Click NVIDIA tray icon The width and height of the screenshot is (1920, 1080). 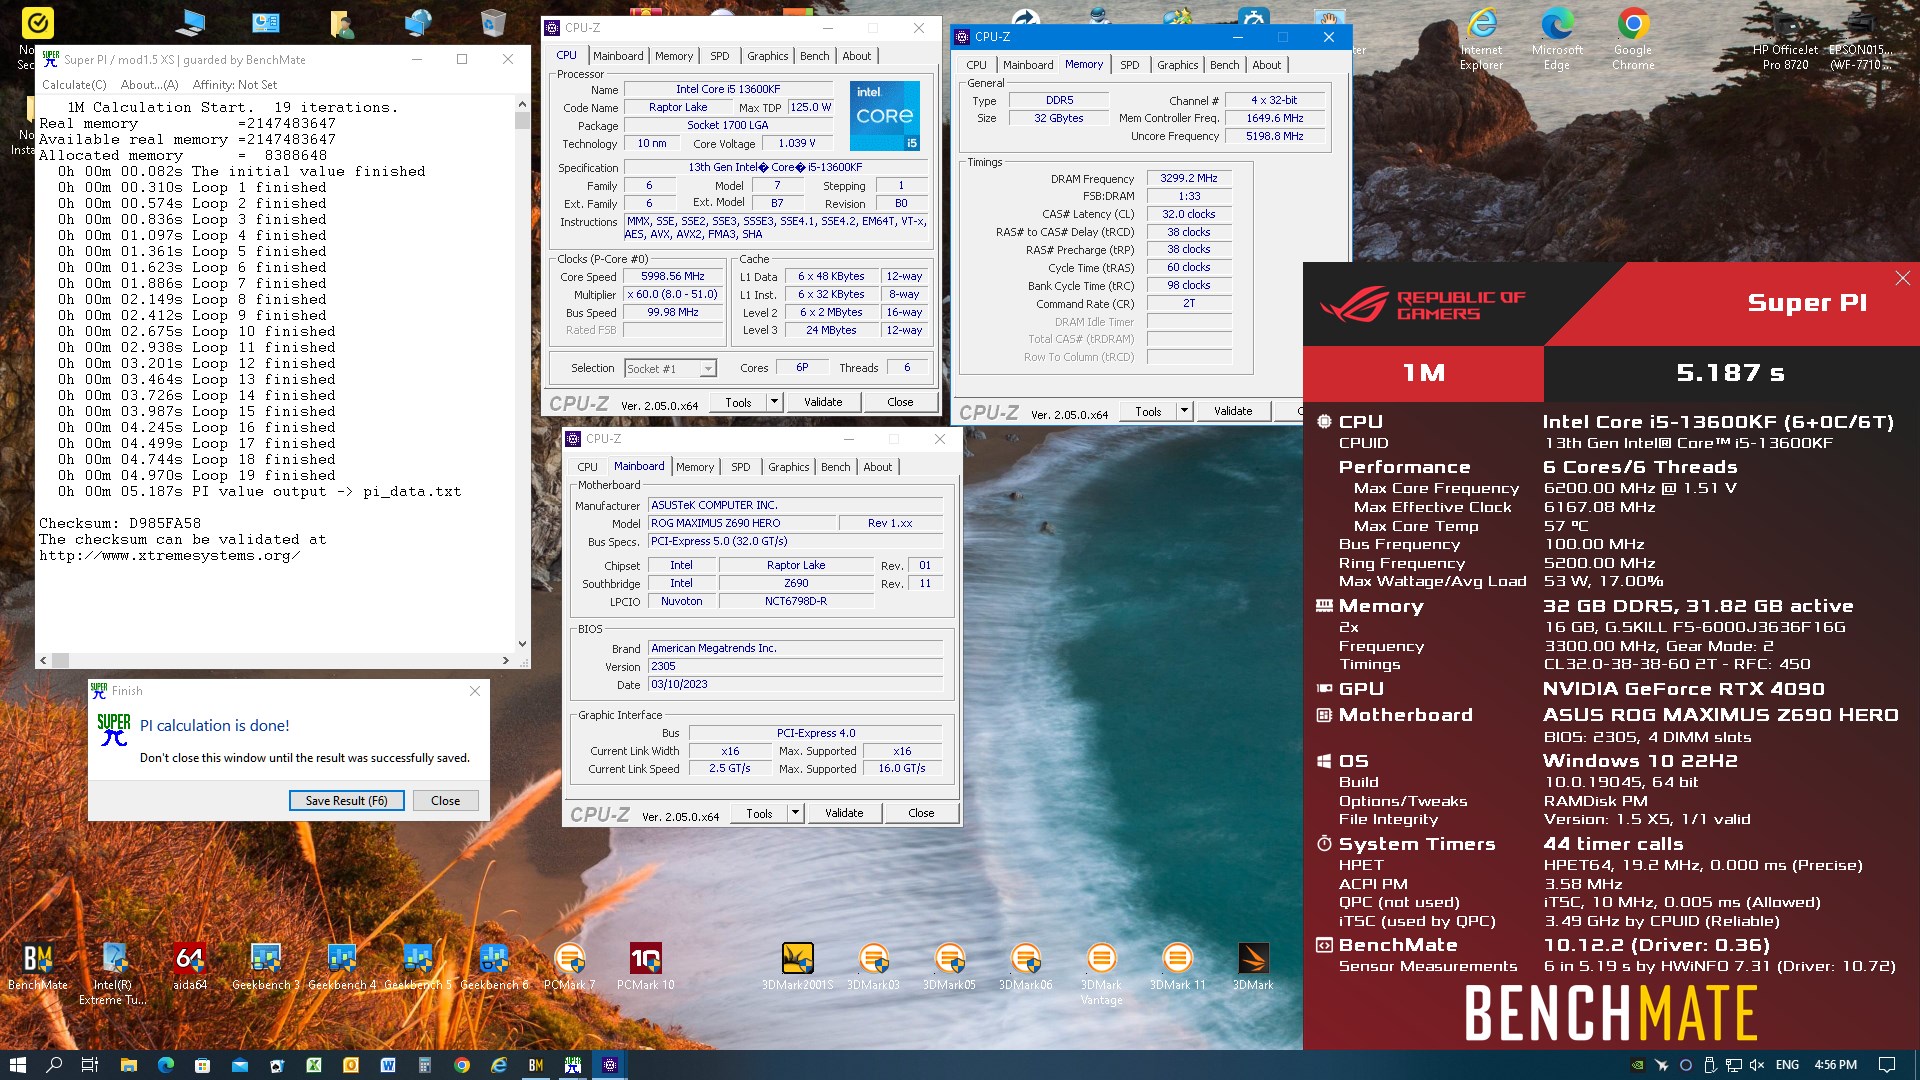coord(1637,1065)
